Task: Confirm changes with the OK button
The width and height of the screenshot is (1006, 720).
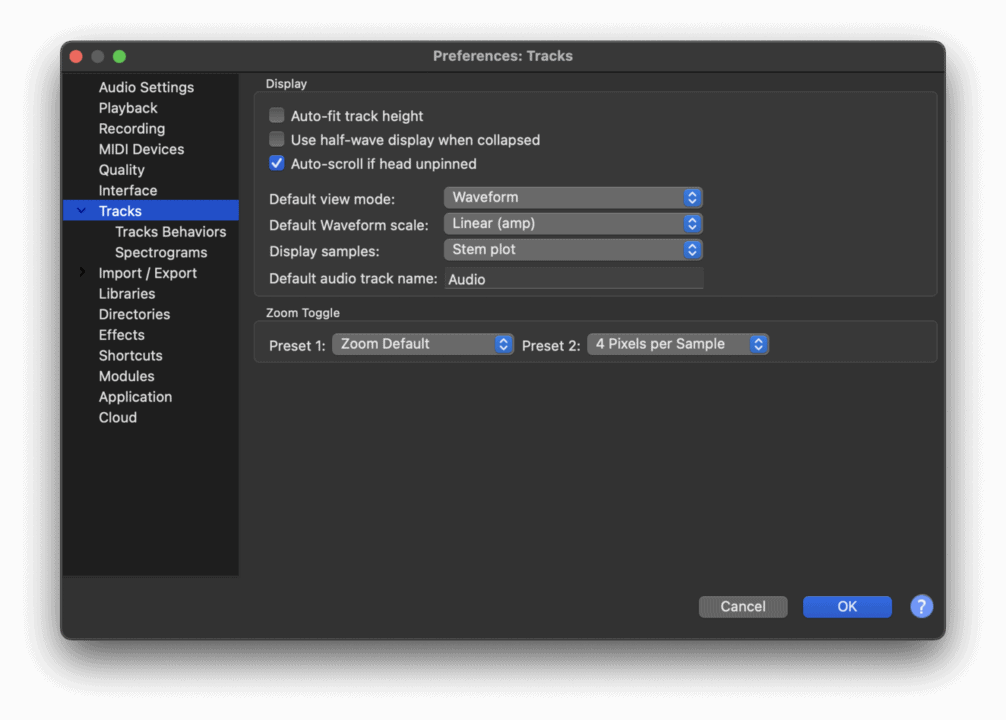Action: pyautogui.click(x=846, y=606)
